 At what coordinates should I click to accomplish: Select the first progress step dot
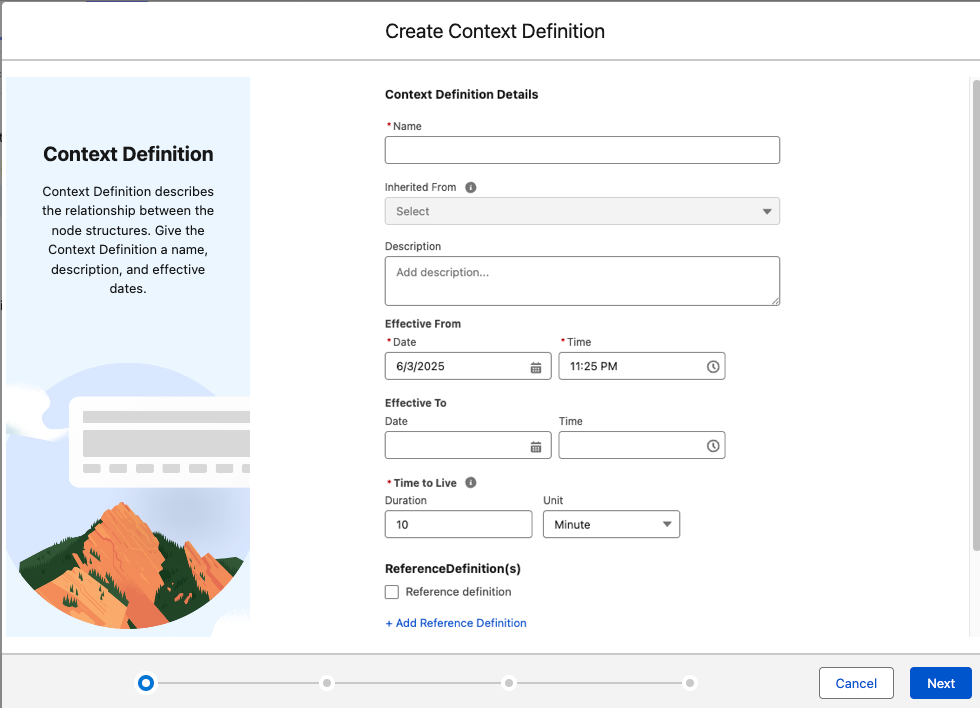[x=146, y=683]
